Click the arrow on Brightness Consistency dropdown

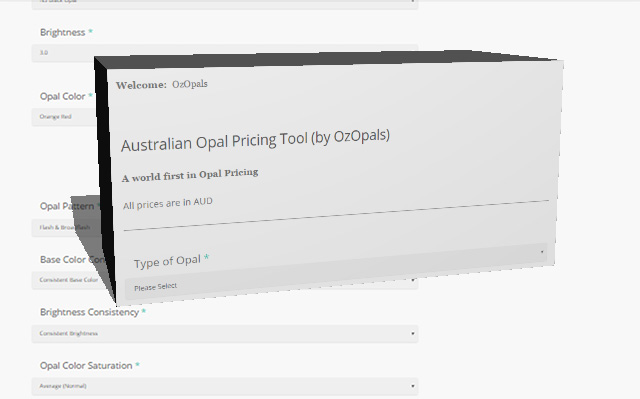pos(413,334)
